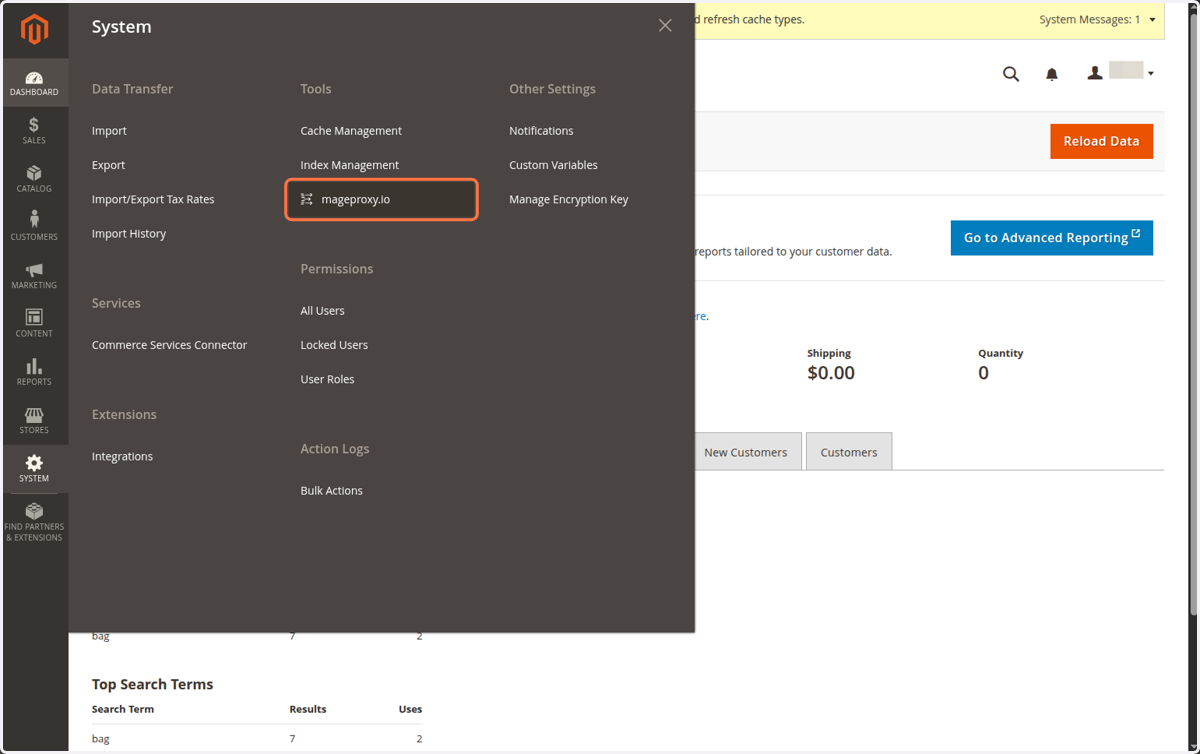This screenshot has width=1200, height=754.
Task: Switch to the New Customers tab
Action: point(745,452)
